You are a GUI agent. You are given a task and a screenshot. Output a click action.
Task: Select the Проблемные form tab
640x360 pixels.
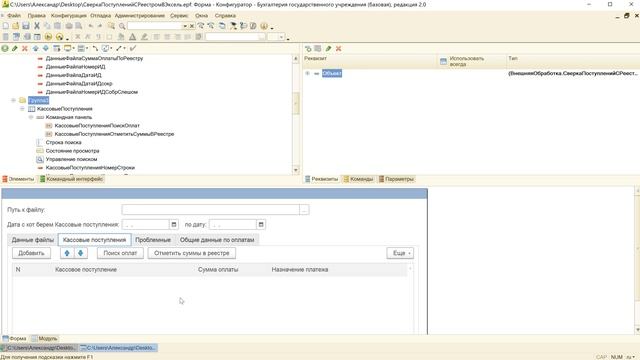click(x=153, y=240)
